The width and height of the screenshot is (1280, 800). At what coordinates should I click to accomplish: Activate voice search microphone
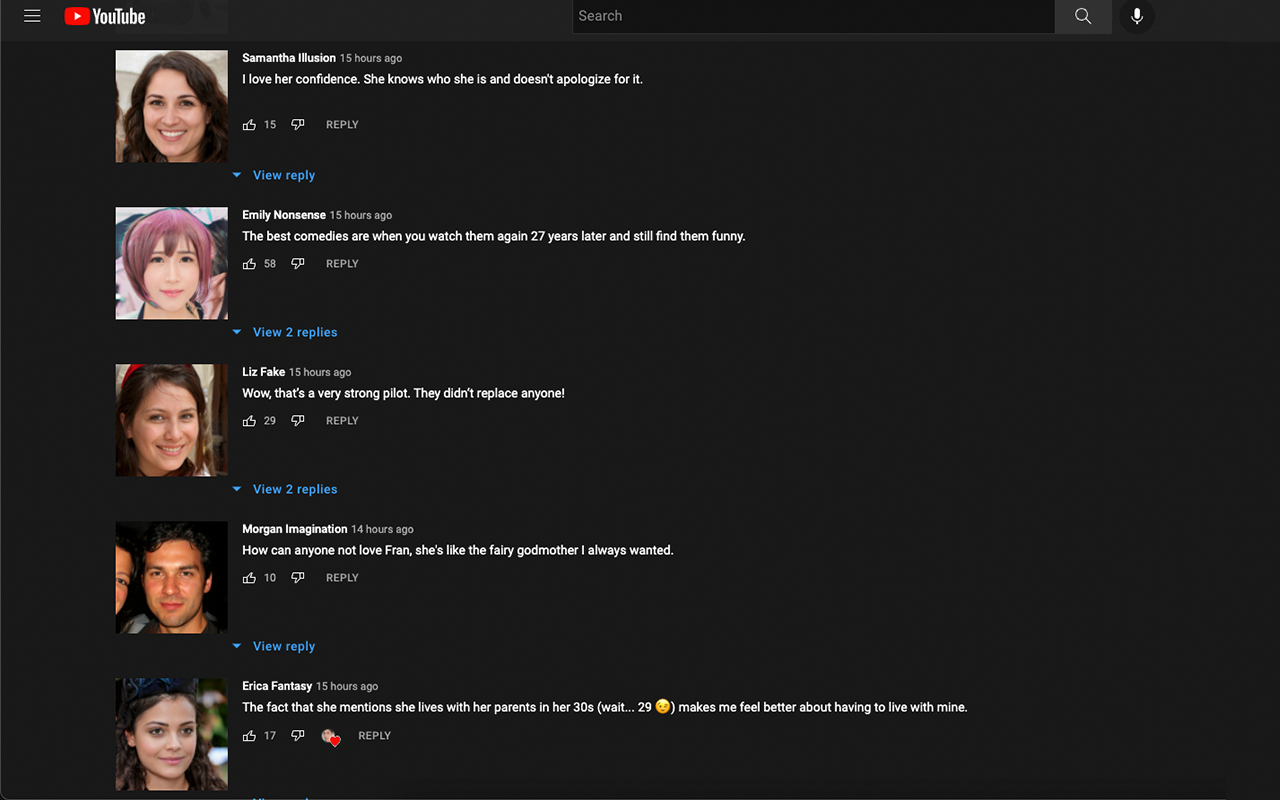coord(1137,16)
